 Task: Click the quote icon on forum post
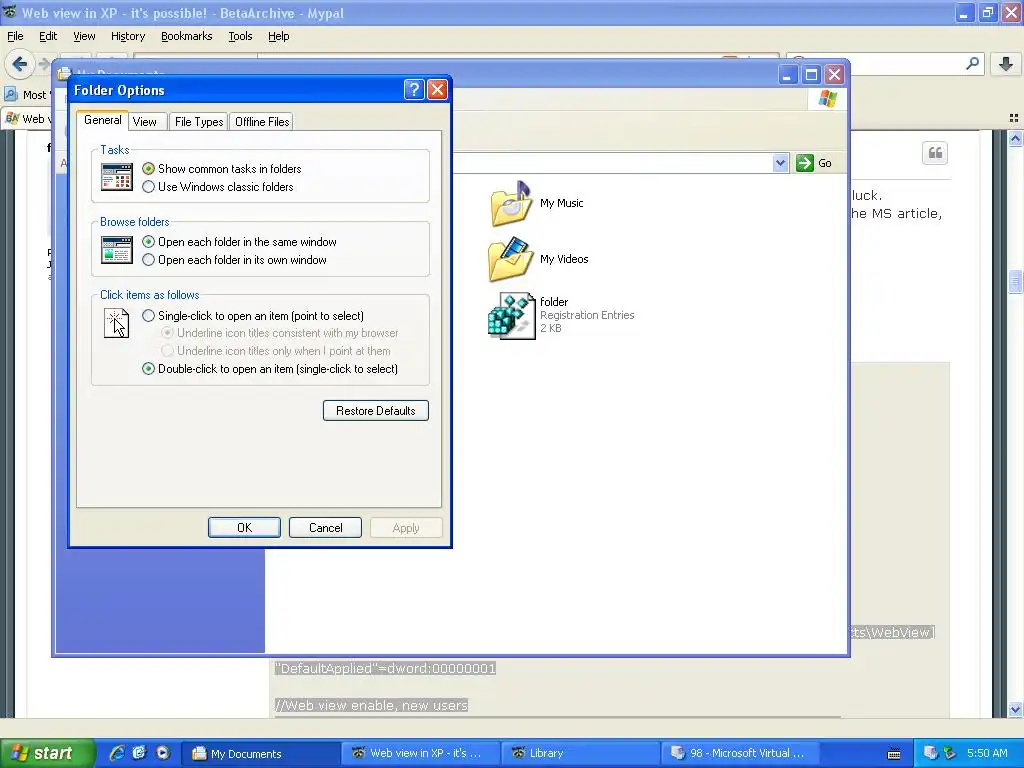pos(935,153)
